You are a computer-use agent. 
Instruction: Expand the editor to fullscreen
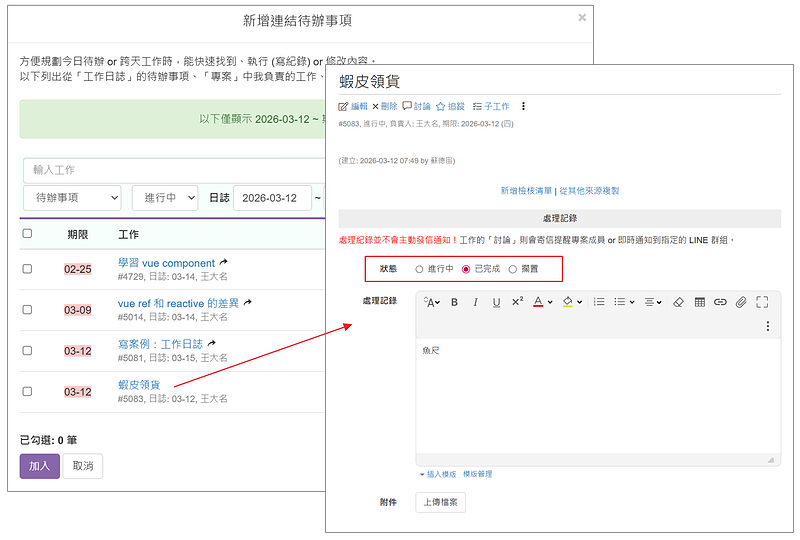[762, 302]
